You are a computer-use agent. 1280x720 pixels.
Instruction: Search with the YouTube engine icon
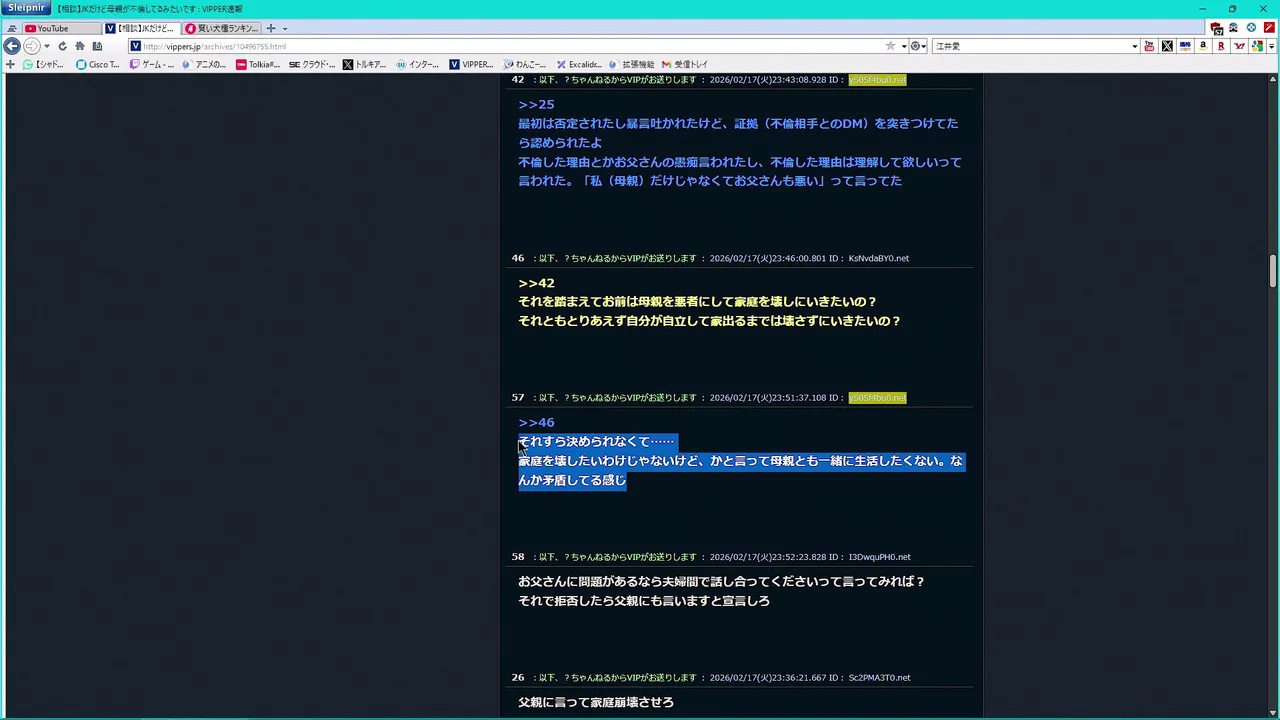1149,46
